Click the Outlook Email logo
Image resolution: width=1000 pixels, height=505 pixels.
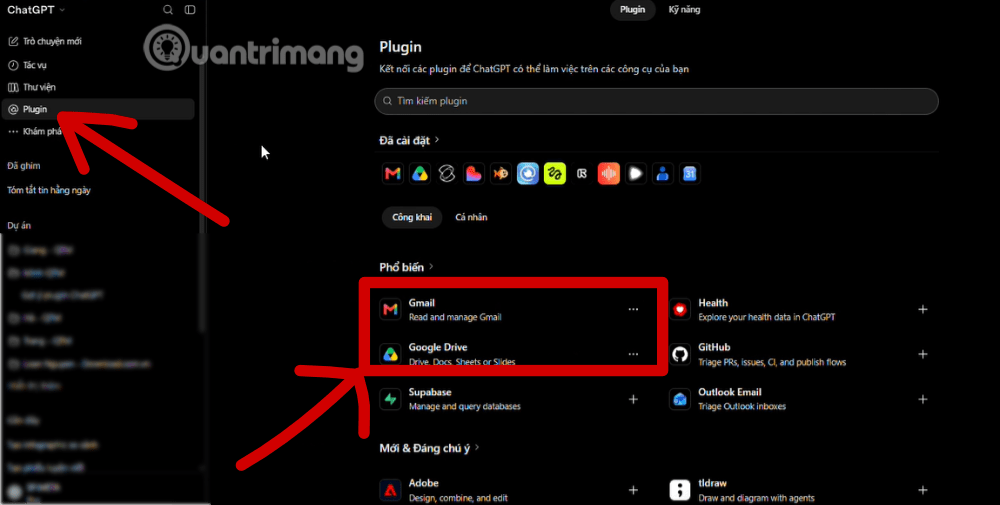(x=680, y=399)
